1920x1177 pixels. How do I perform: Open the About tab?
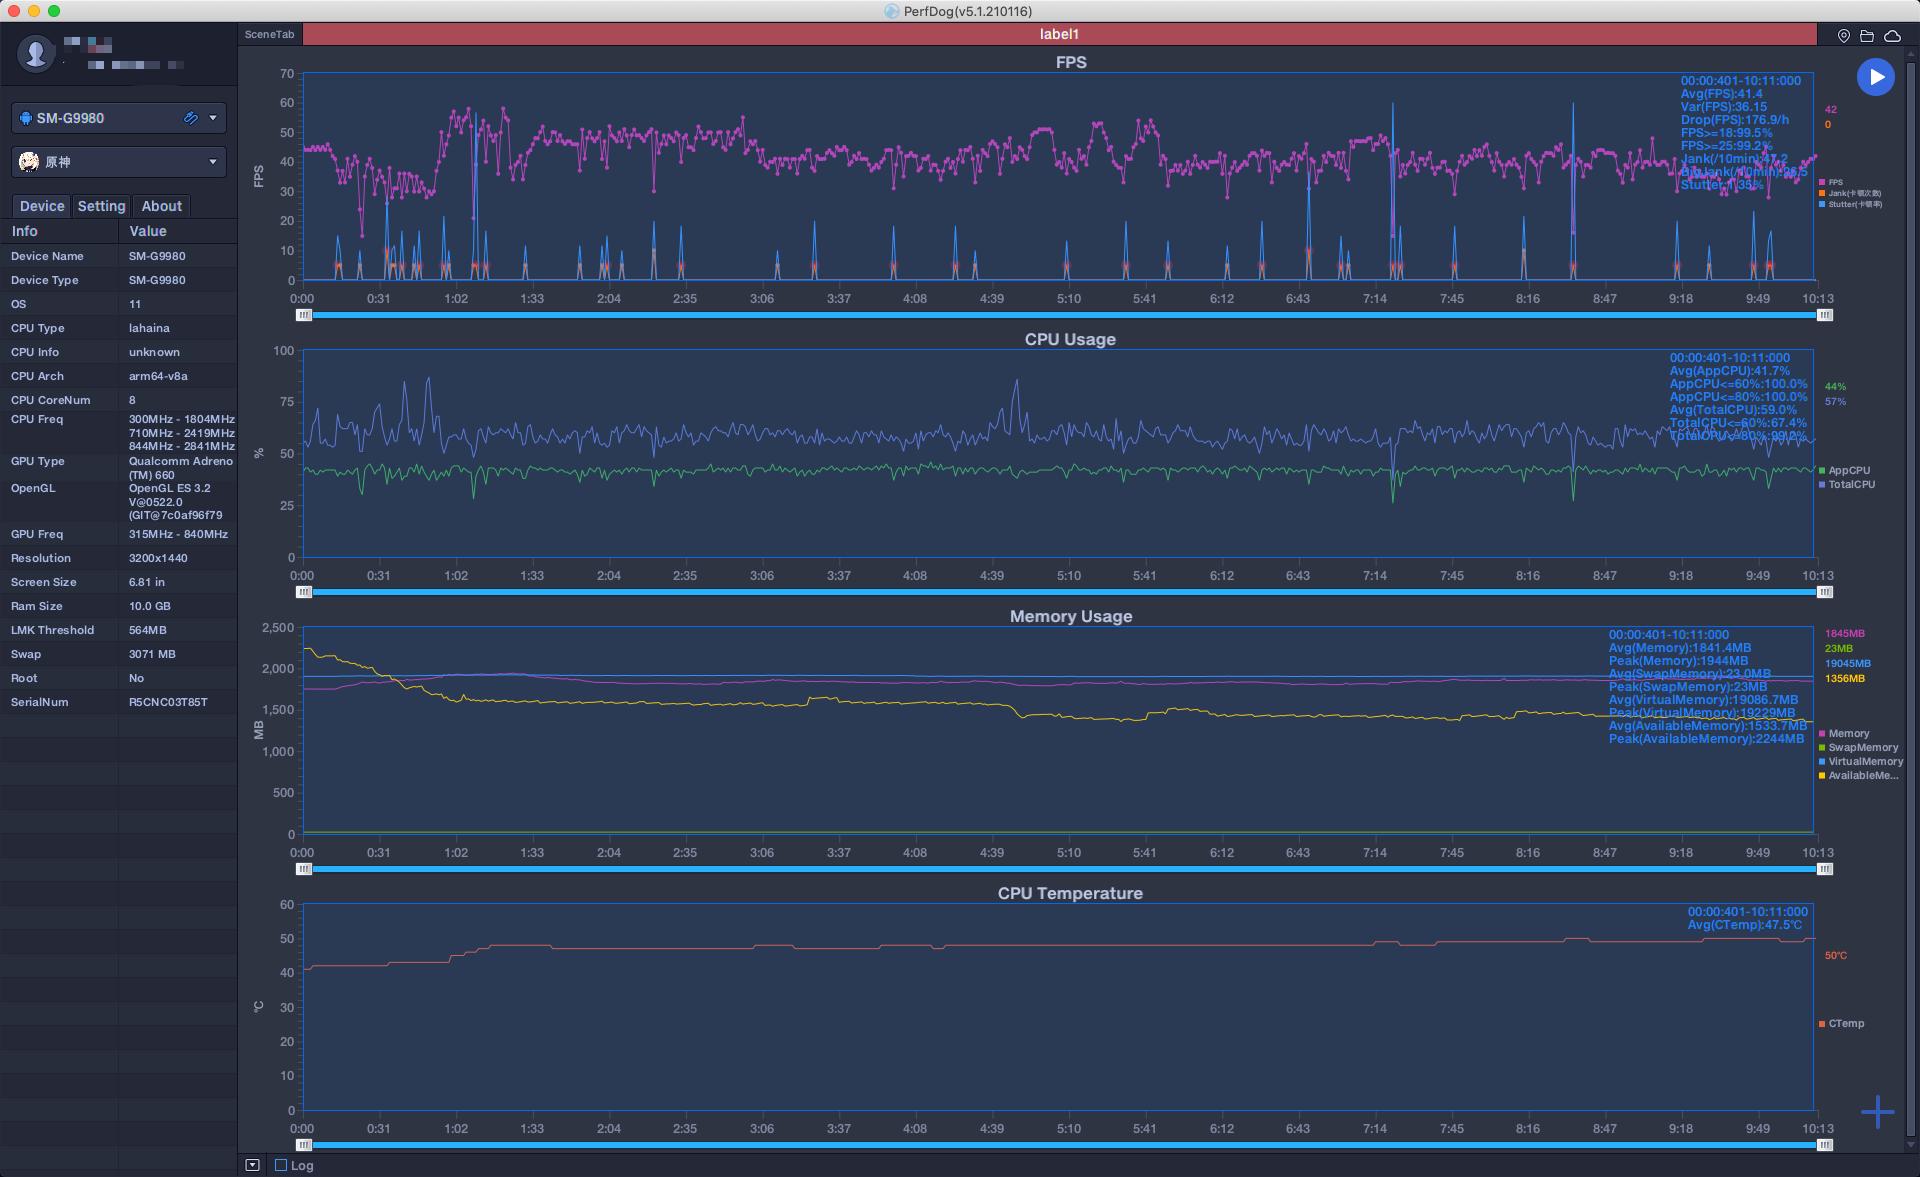click(161, 206)
